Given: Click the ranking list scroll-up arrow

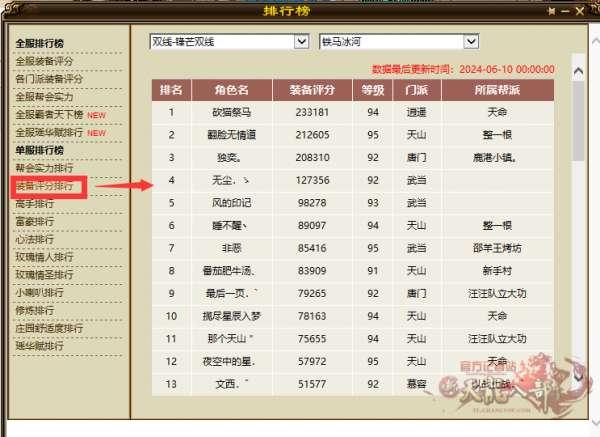Looking at the screenshot, I should (579, 71).
